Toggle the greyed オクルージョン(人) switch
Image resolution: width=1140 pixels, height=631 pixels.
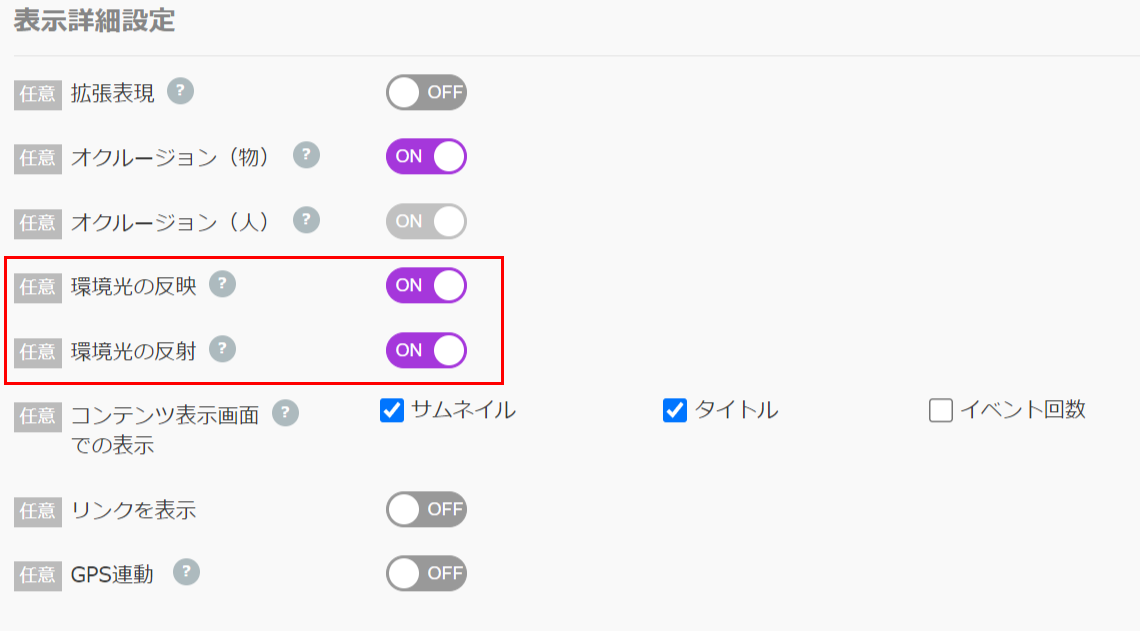point(426,221)
